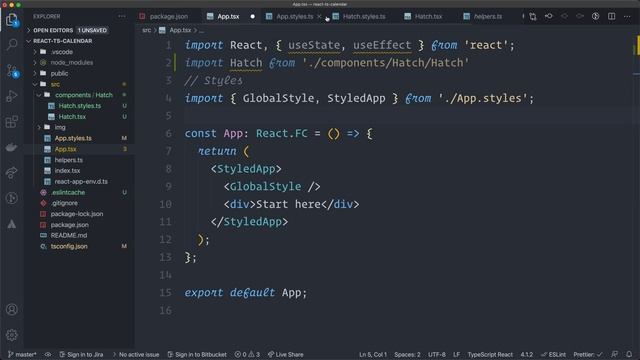
Task: Open the Source Control view
Action: tap(12, 70)
